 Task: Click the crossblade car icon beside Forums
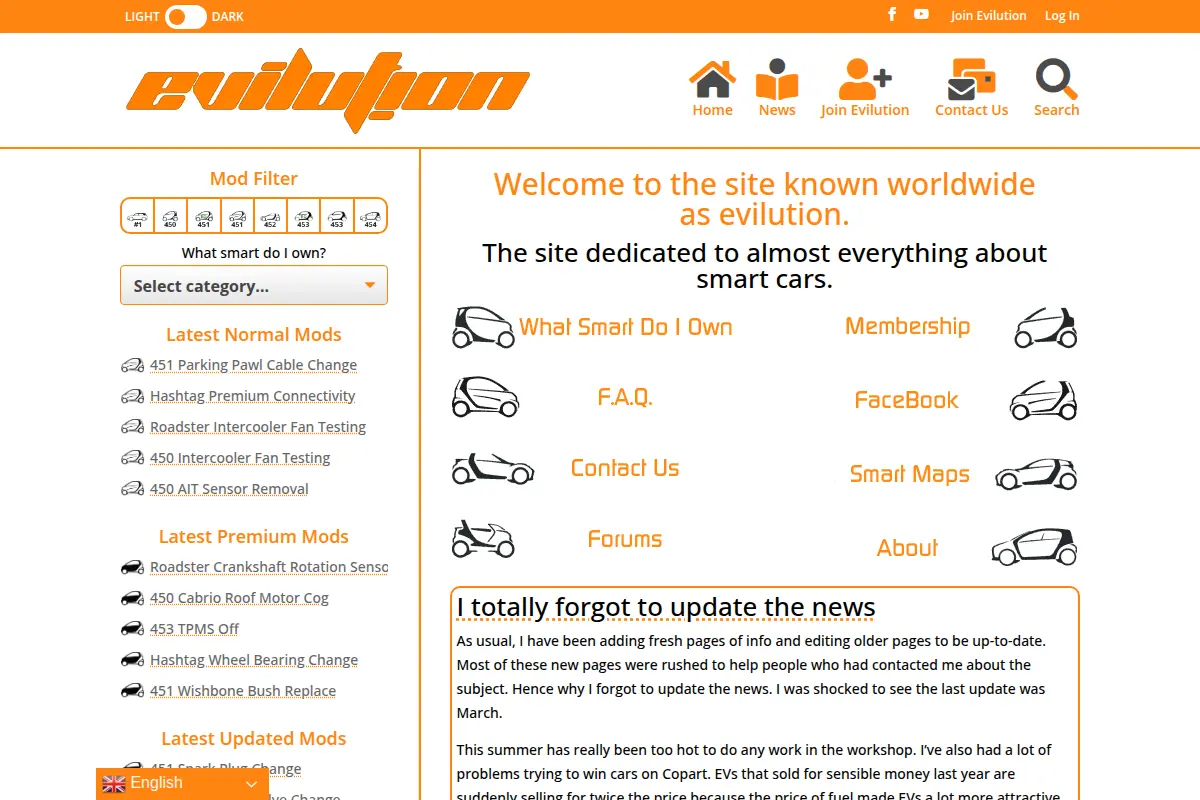tap(484, 539)
